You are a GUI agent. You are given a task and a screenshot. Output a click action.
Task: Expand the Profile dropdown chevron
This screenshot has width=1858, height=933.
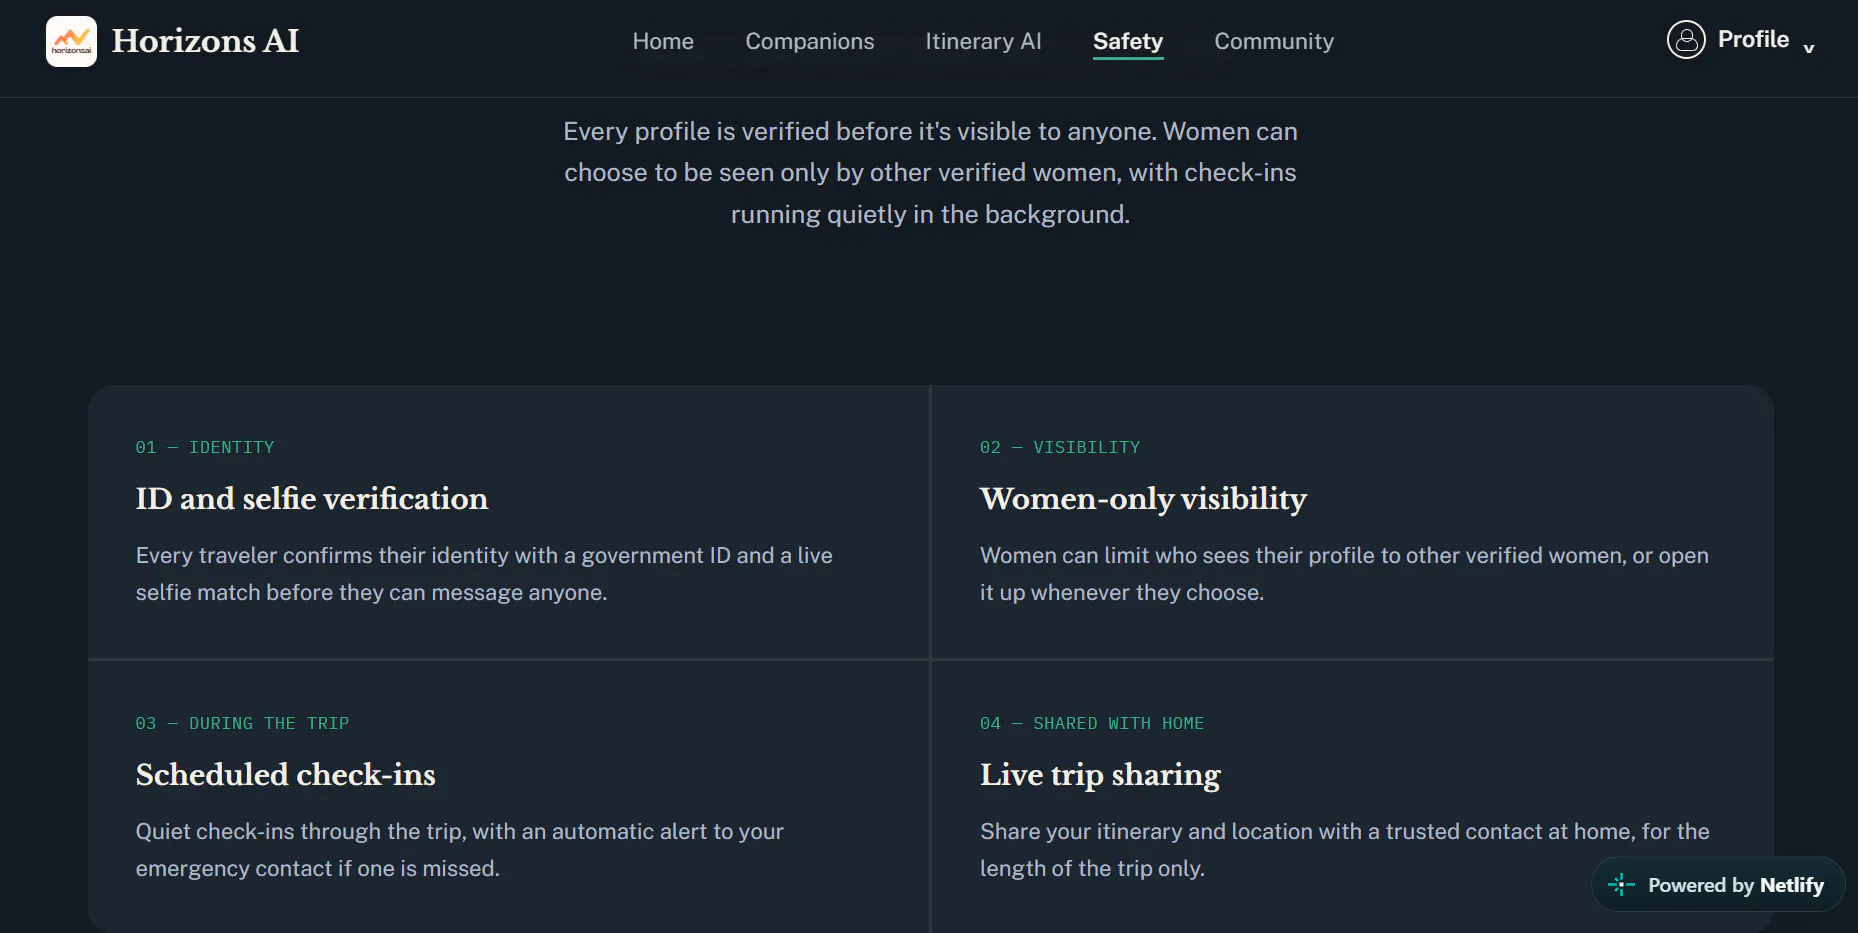[1808, 48]
